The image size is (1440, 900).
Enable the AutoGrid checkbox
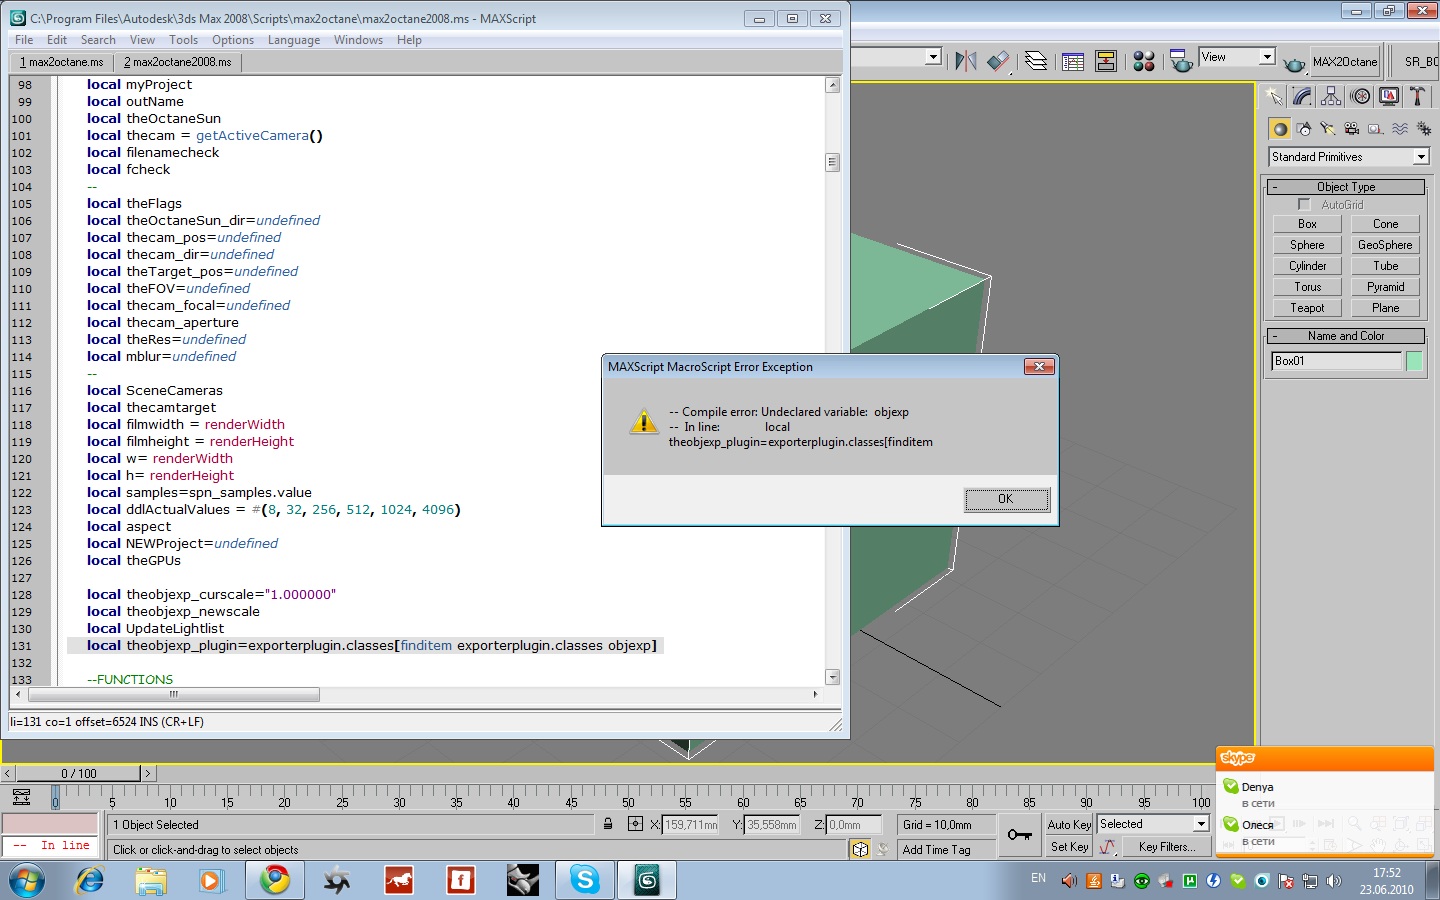pyautogui.click(x=1304, y=205)
